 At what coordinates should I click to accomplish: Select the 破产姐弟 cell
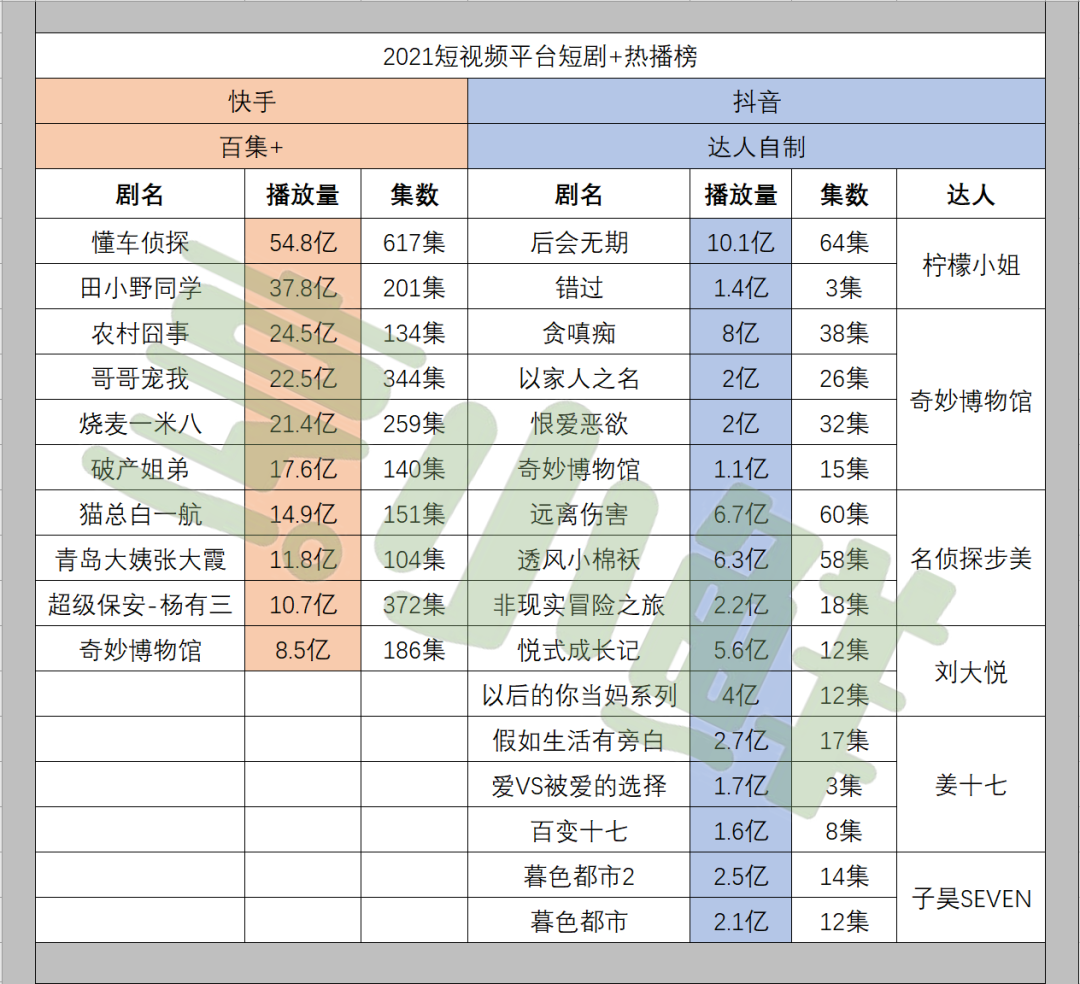tap(140, 468)
